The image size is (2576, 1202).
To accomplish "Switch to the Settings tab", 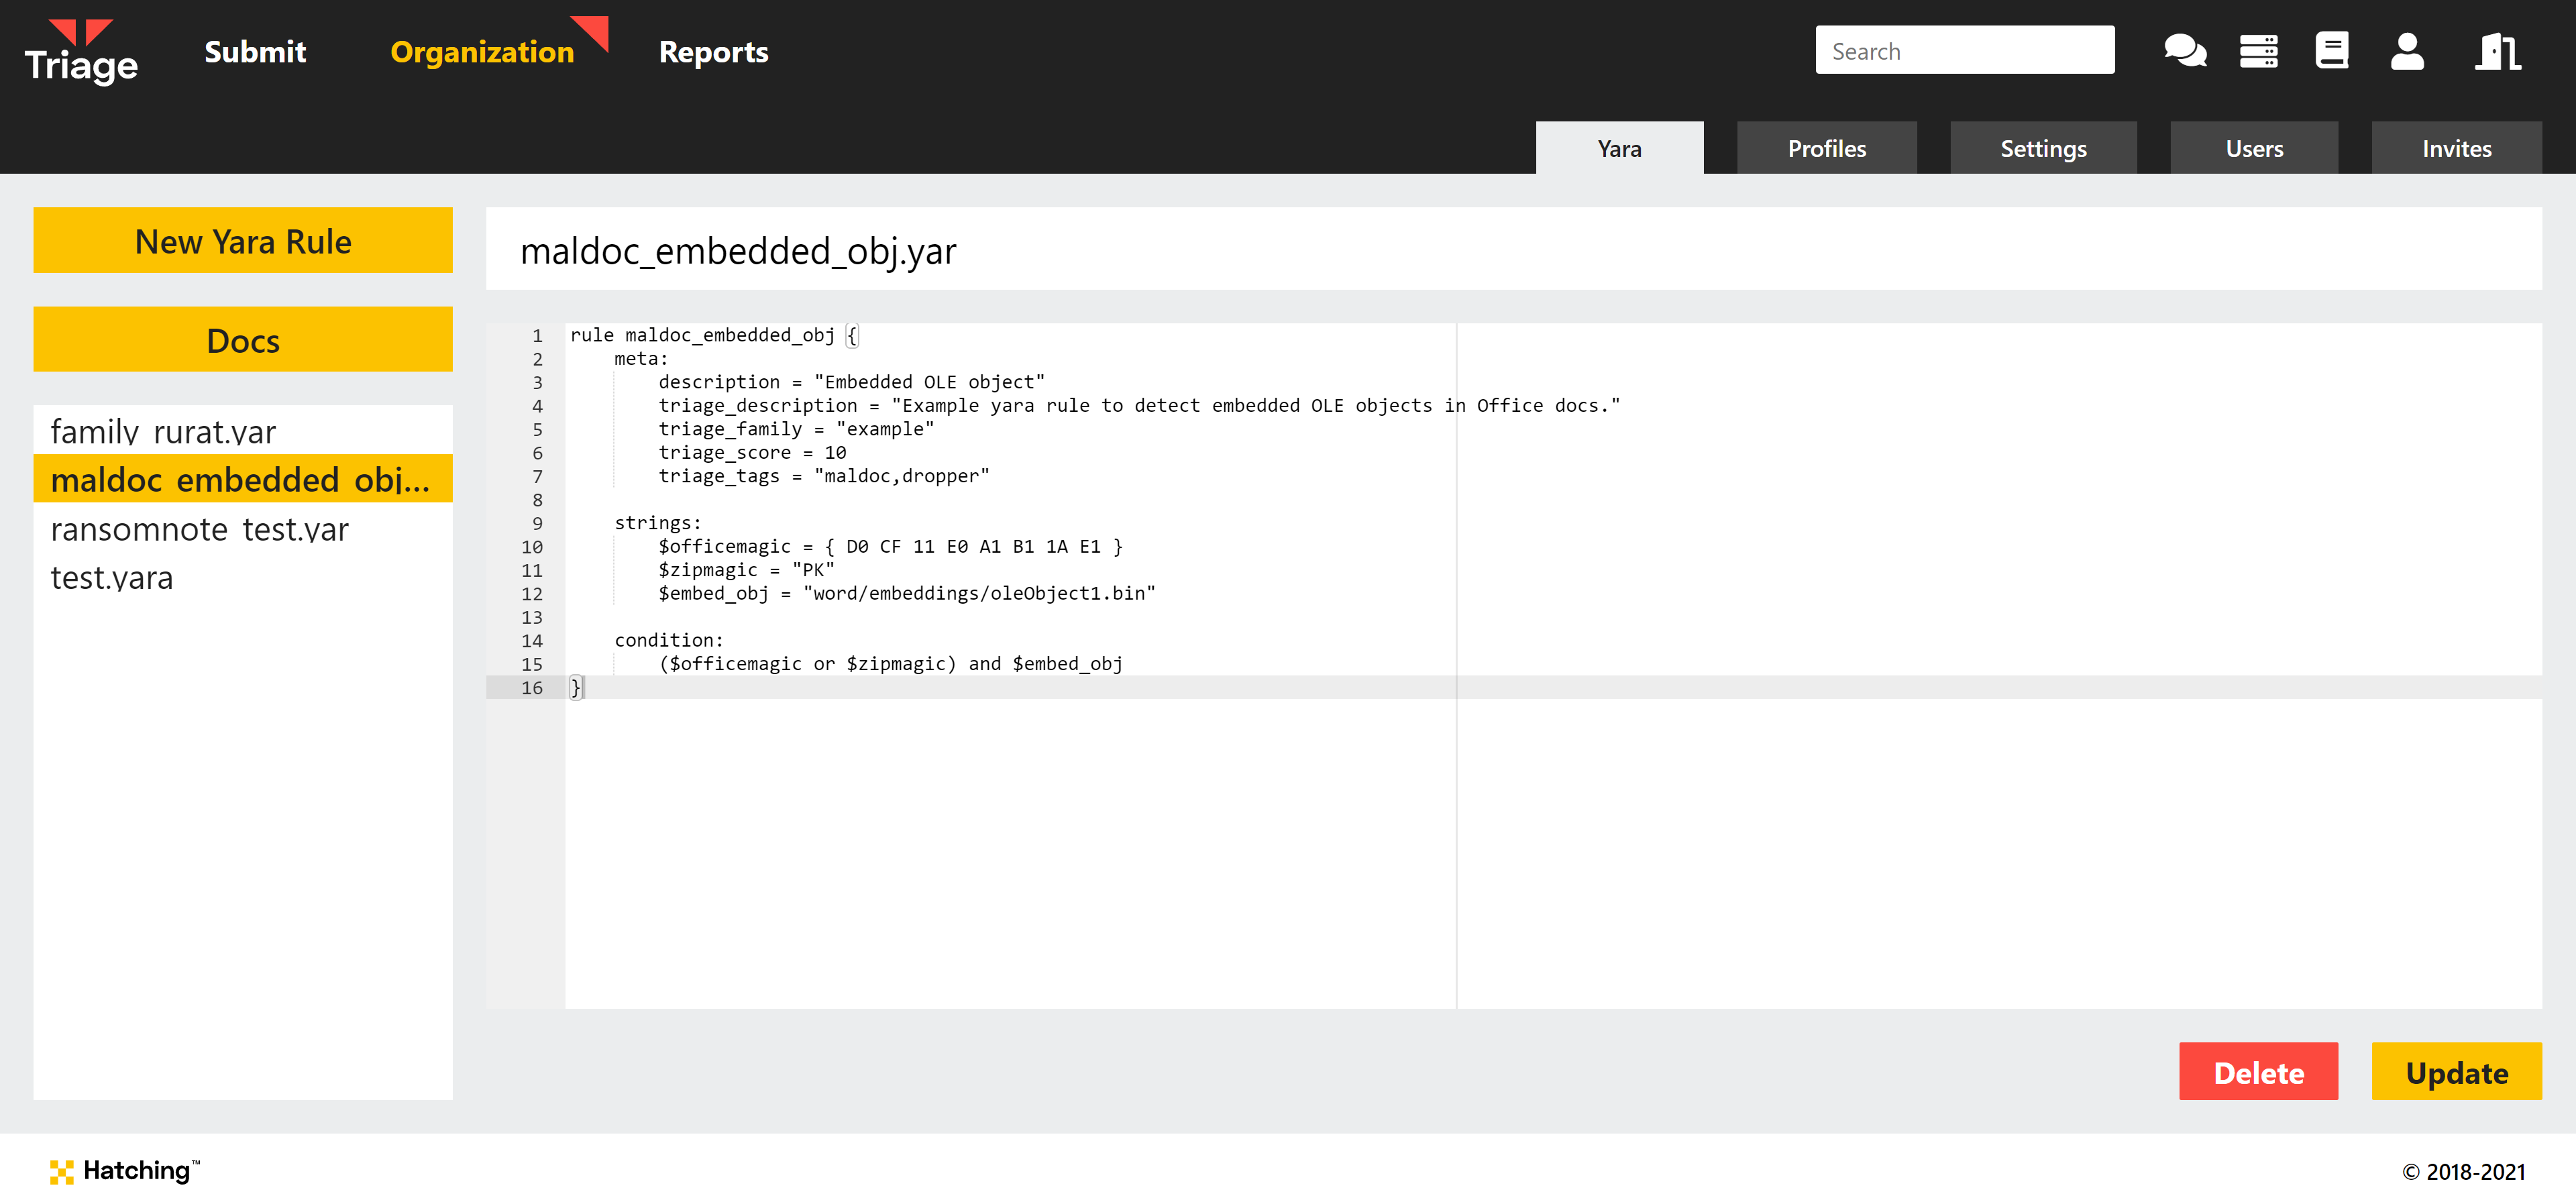I will (x=2043, y=148).
